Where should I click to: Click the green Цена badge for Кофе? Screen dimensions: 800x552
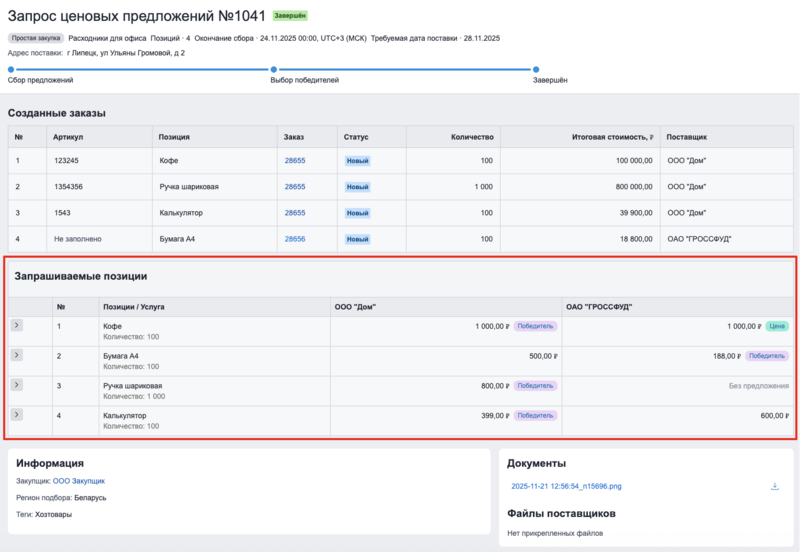[x=777, y=326]
